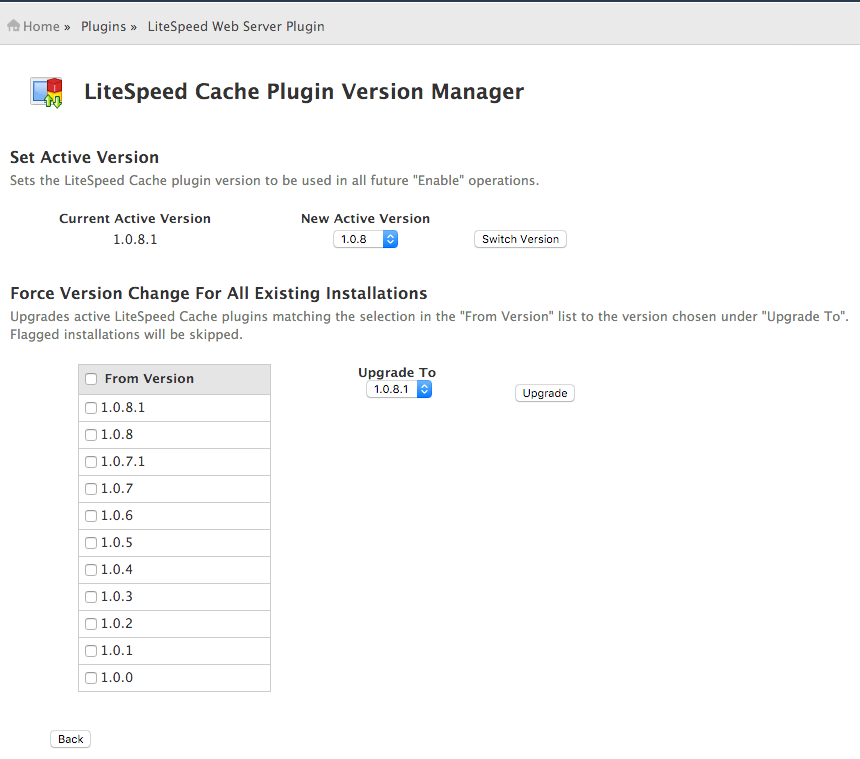Viewport: 860px width, 759px height.
Task: Check the 1.0.8 version checkbox
Action: (x=91, y=435)
